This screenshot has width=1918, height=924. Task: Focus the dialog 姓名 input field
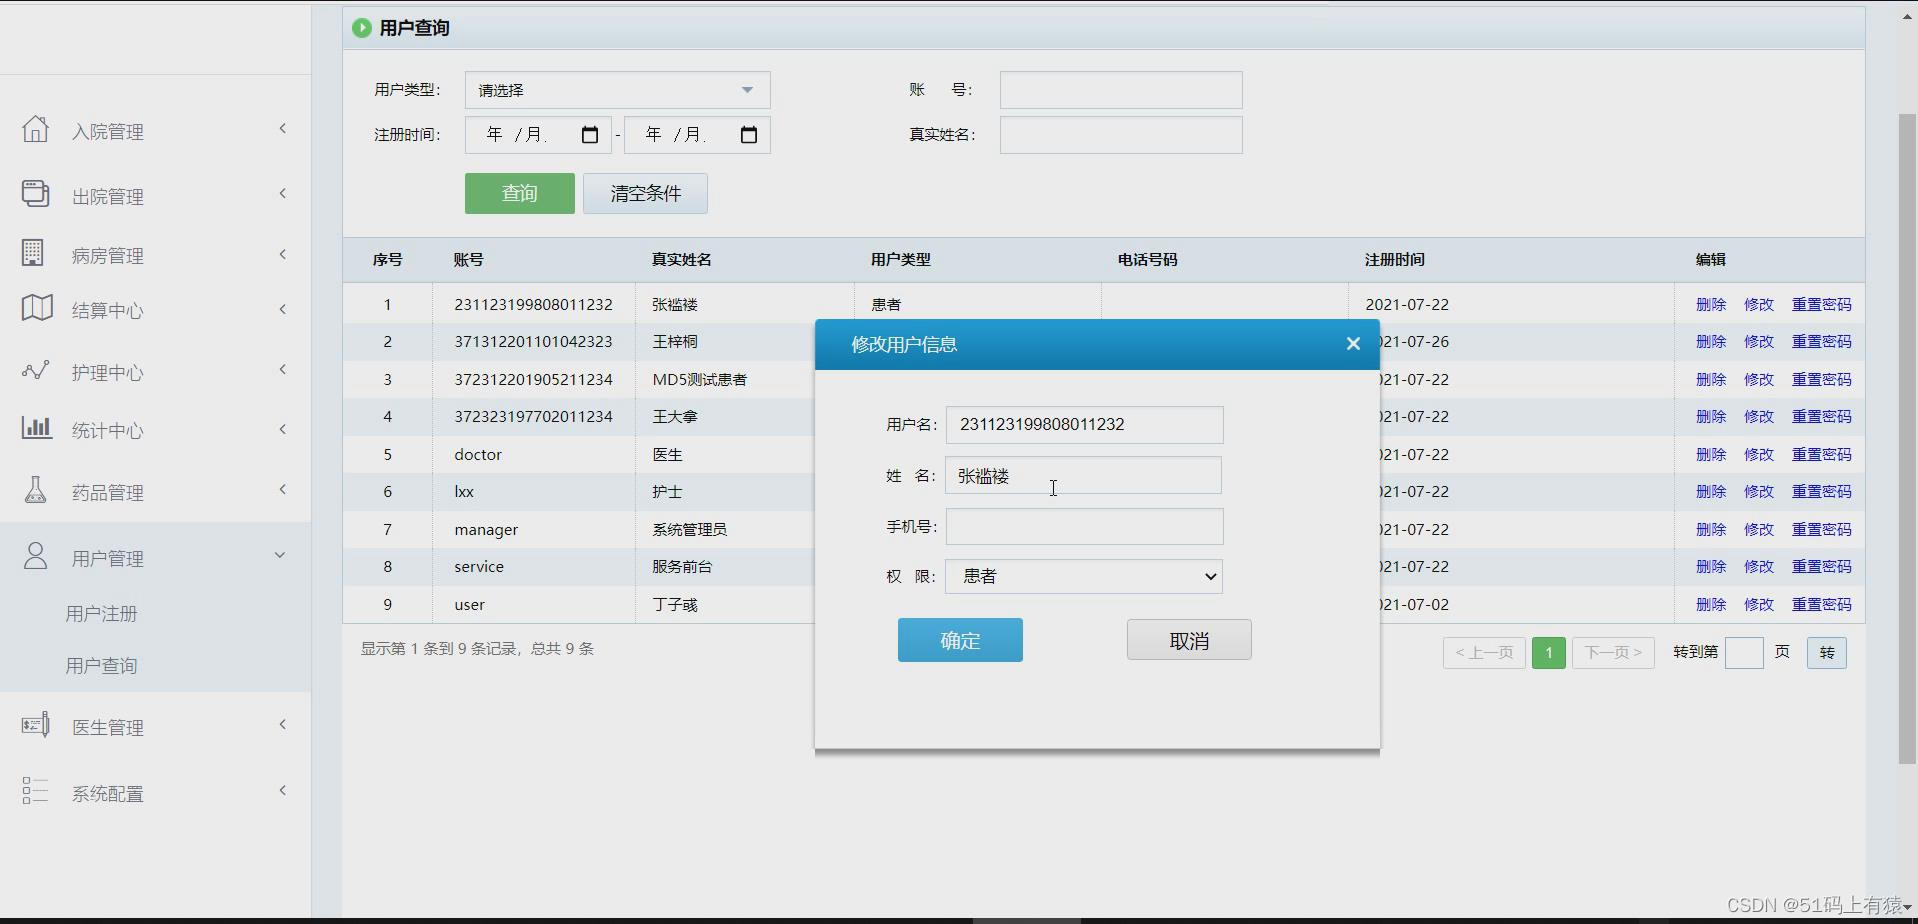point(1083,475)
